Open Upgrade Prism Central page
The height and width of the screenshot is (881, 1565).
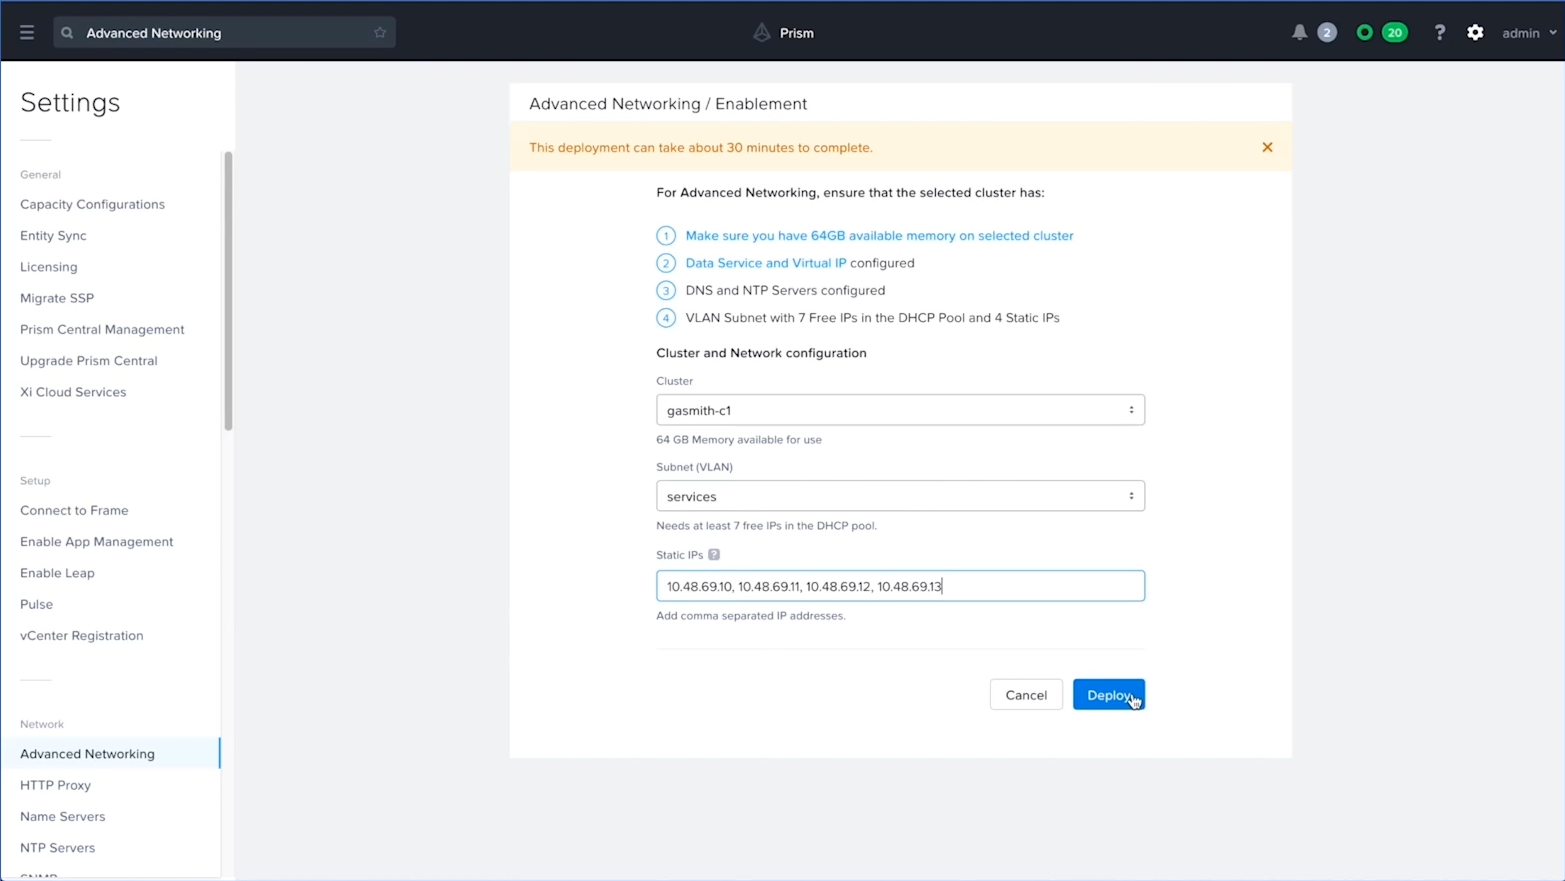tap(89, 361)
